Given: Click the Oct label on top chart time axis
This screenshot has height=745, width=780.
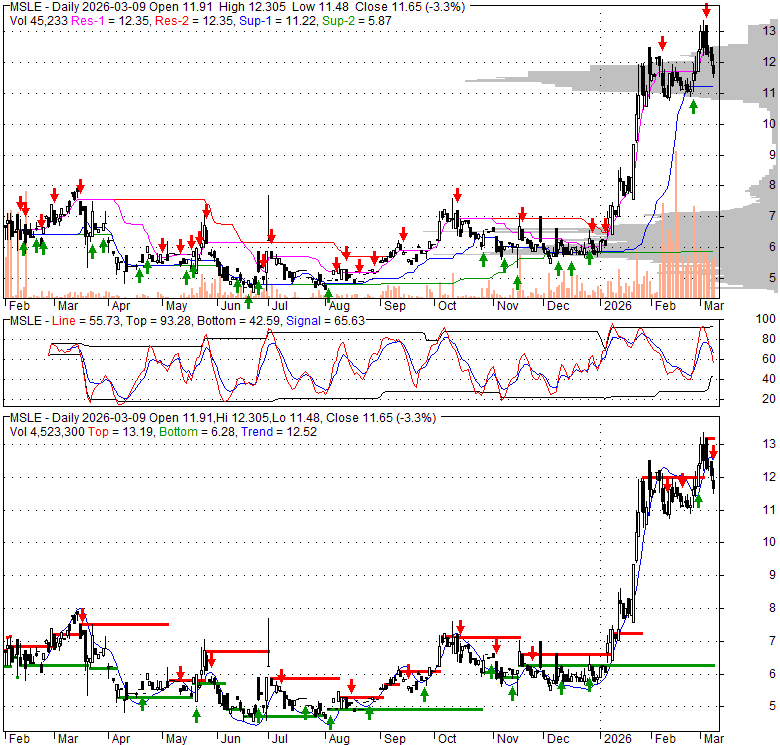Looking at the screenshot, I should (447, 306).
